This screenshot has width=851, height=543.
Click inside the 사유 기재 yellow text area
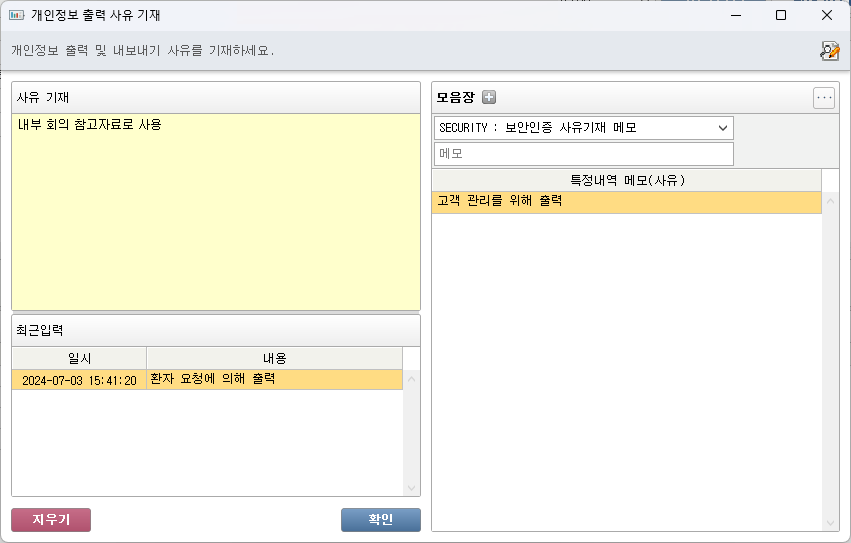[215, 210]
